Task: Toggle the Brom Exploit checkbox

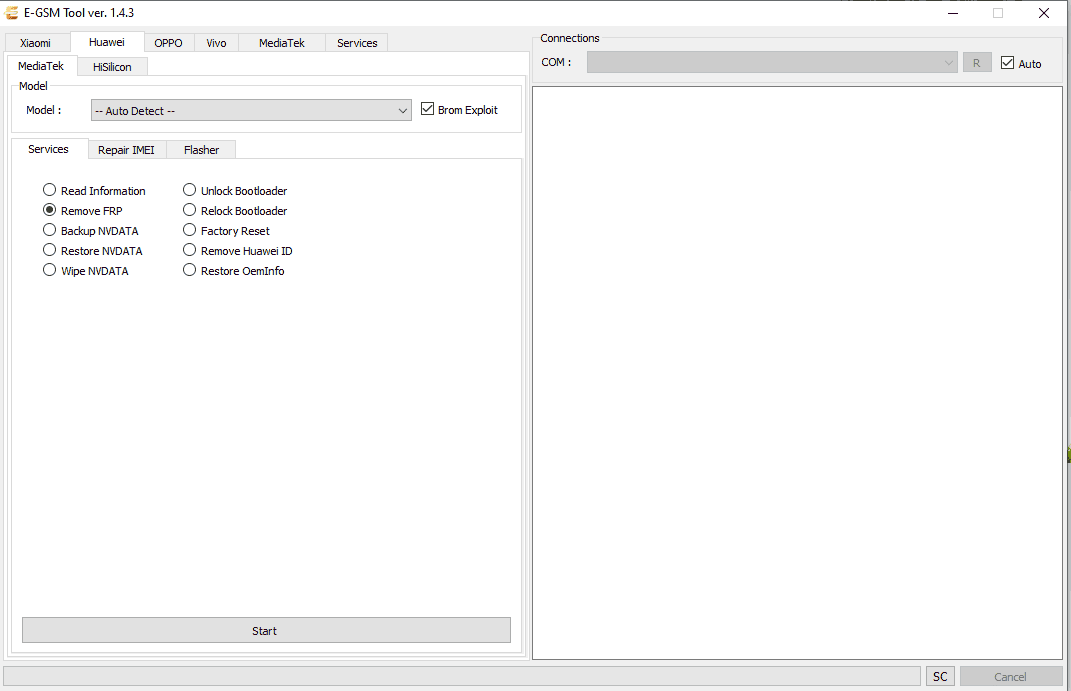Action: pos(459,109)
